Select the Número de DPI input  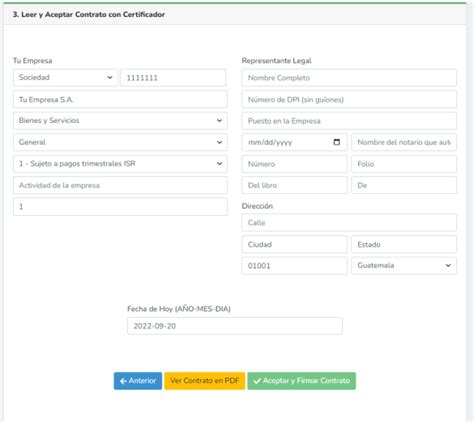(x=349, y=99)
